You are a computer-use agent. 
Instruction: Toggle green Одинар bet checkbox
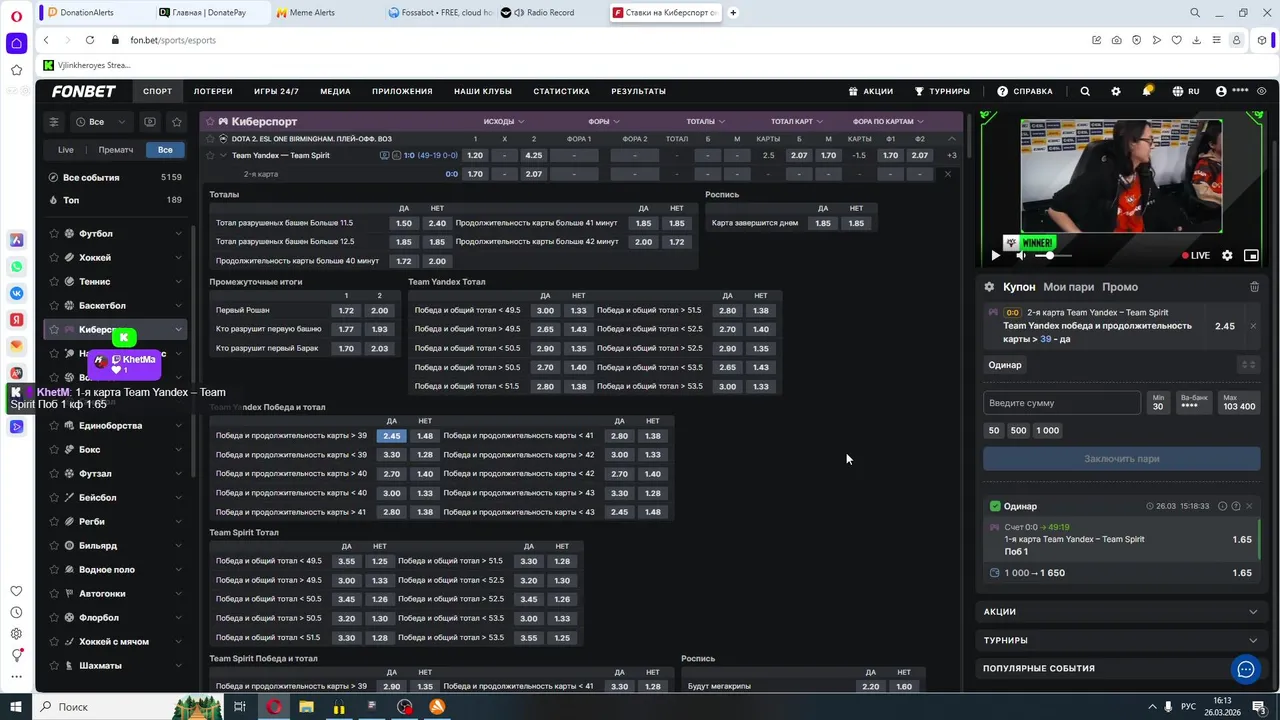995,506
